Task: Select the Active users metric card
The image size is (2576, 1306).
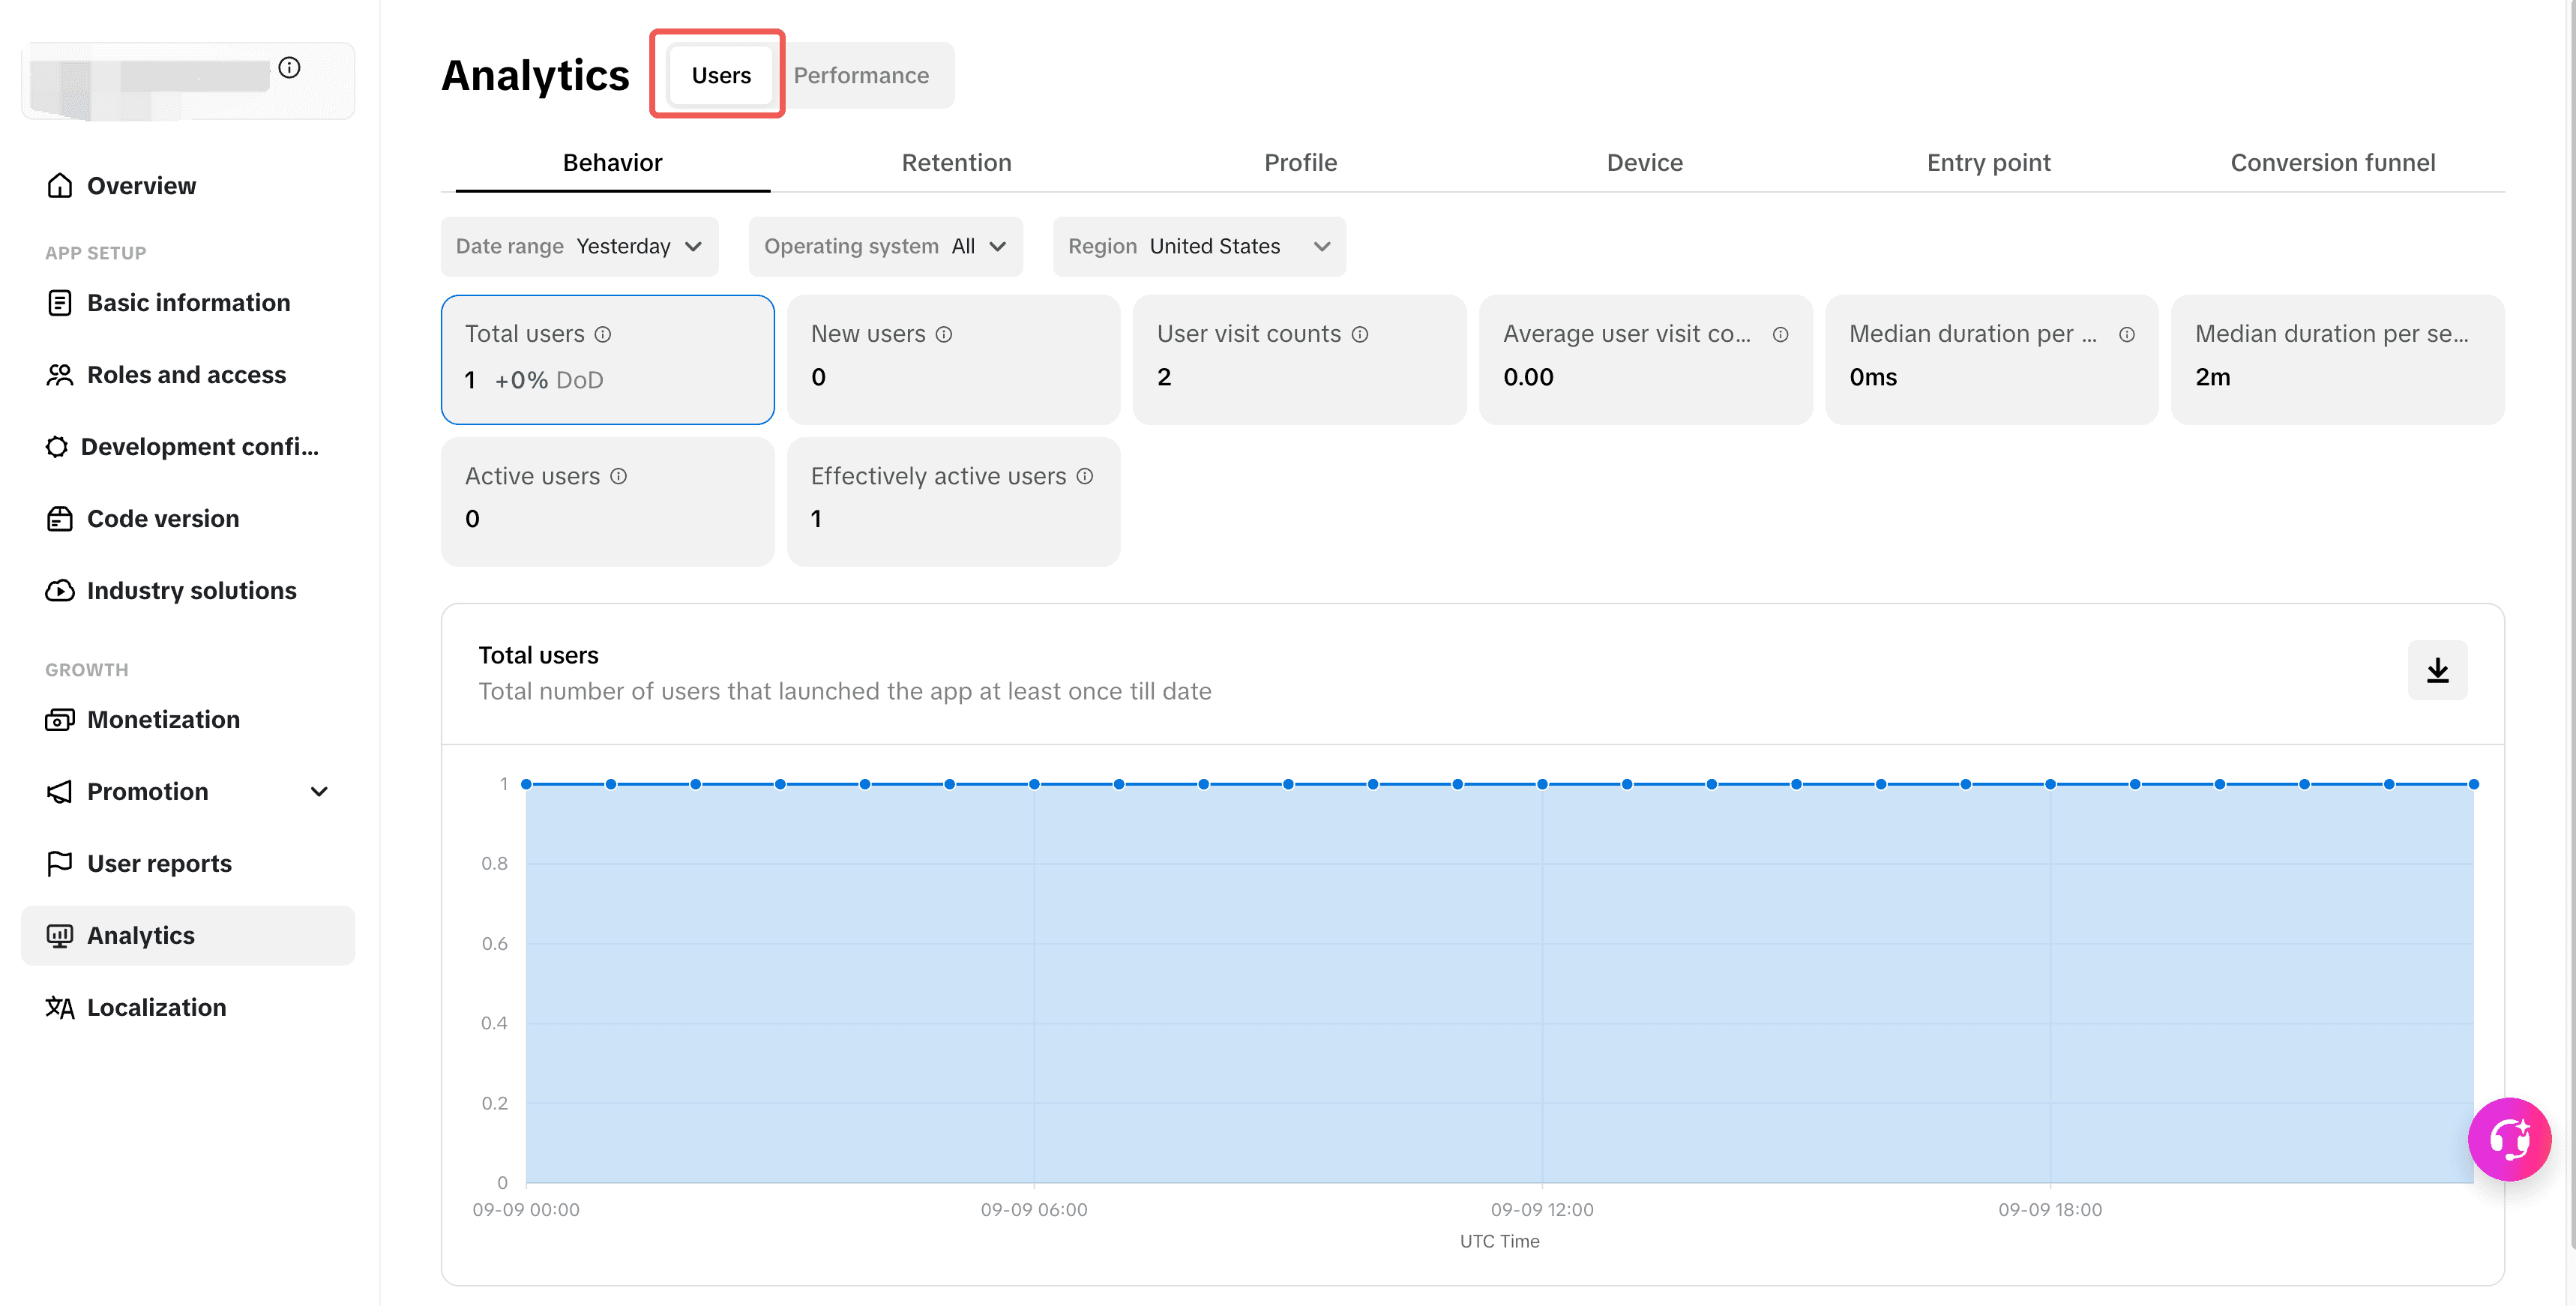Action: pos(608,502)
